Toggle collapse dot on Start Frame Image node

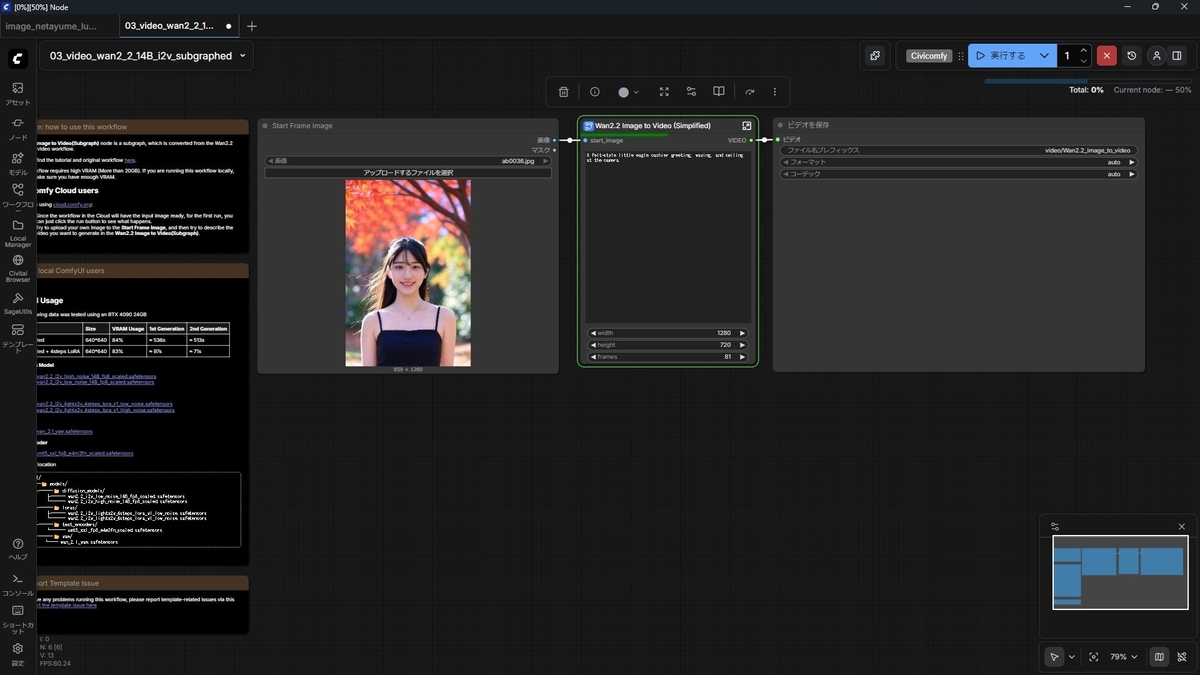(x=265, y=126)
